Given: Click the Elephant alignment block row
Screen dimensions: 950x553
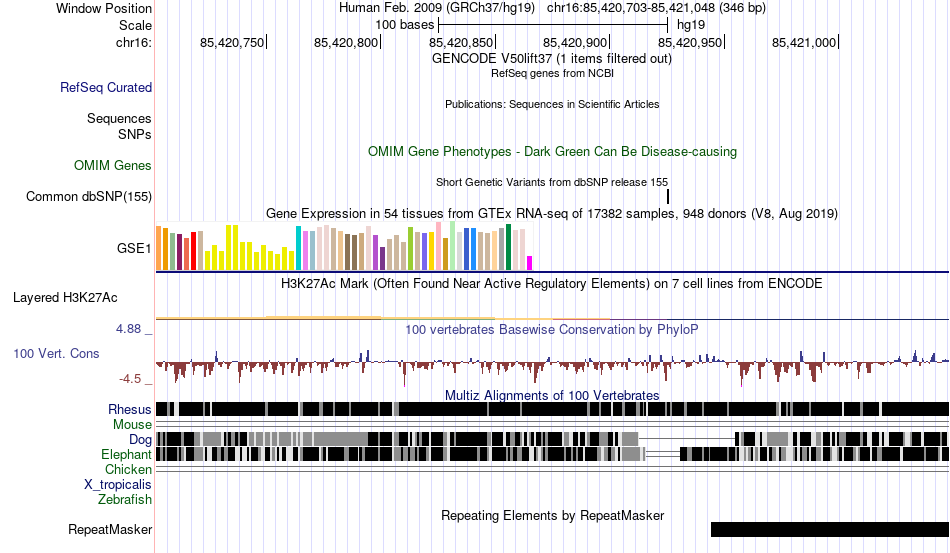Looking at the screenshot, I should [x=552, y=454].
